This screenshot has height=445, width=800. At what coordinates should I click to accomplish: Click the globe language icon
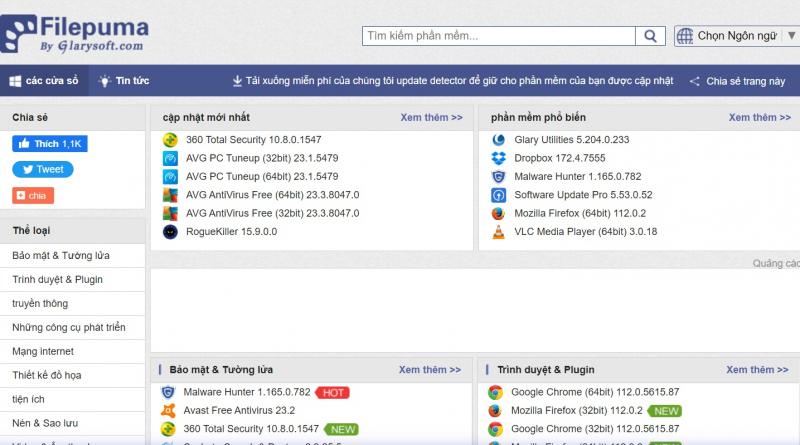[x=685, y=36]
